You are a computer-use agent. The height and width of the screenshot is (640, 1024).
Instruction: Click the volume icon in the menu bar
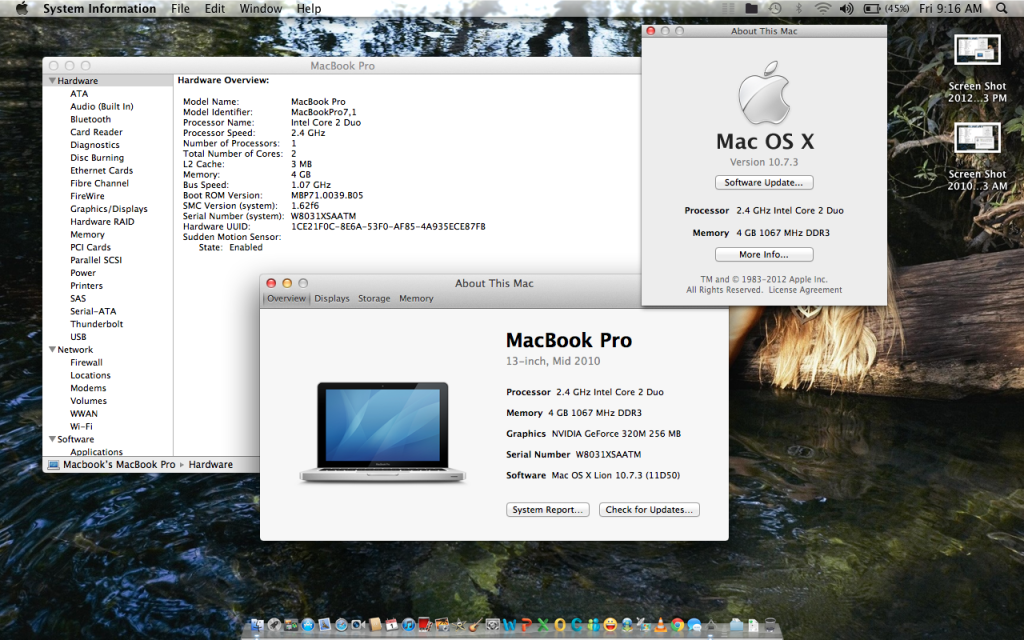pos(846,8)
